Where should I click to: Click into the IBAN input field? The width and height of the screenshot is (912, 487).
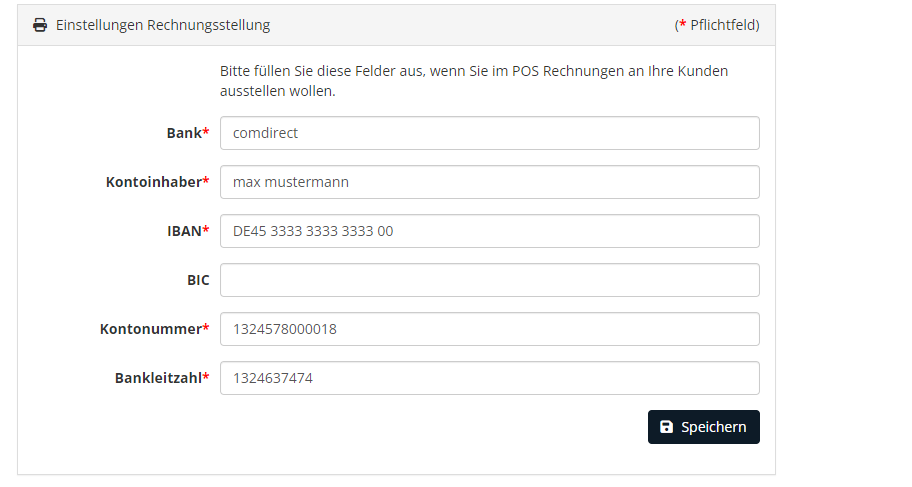pyautogui.click(x=490, y=231)
